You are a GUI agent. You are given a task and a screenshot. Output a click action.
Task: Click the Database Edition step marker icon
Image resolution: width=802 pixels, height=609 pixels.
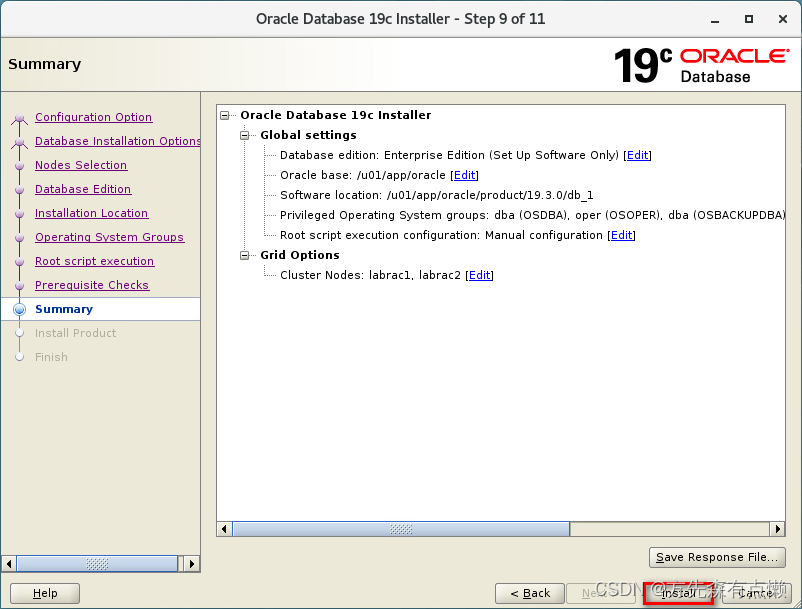19,190
